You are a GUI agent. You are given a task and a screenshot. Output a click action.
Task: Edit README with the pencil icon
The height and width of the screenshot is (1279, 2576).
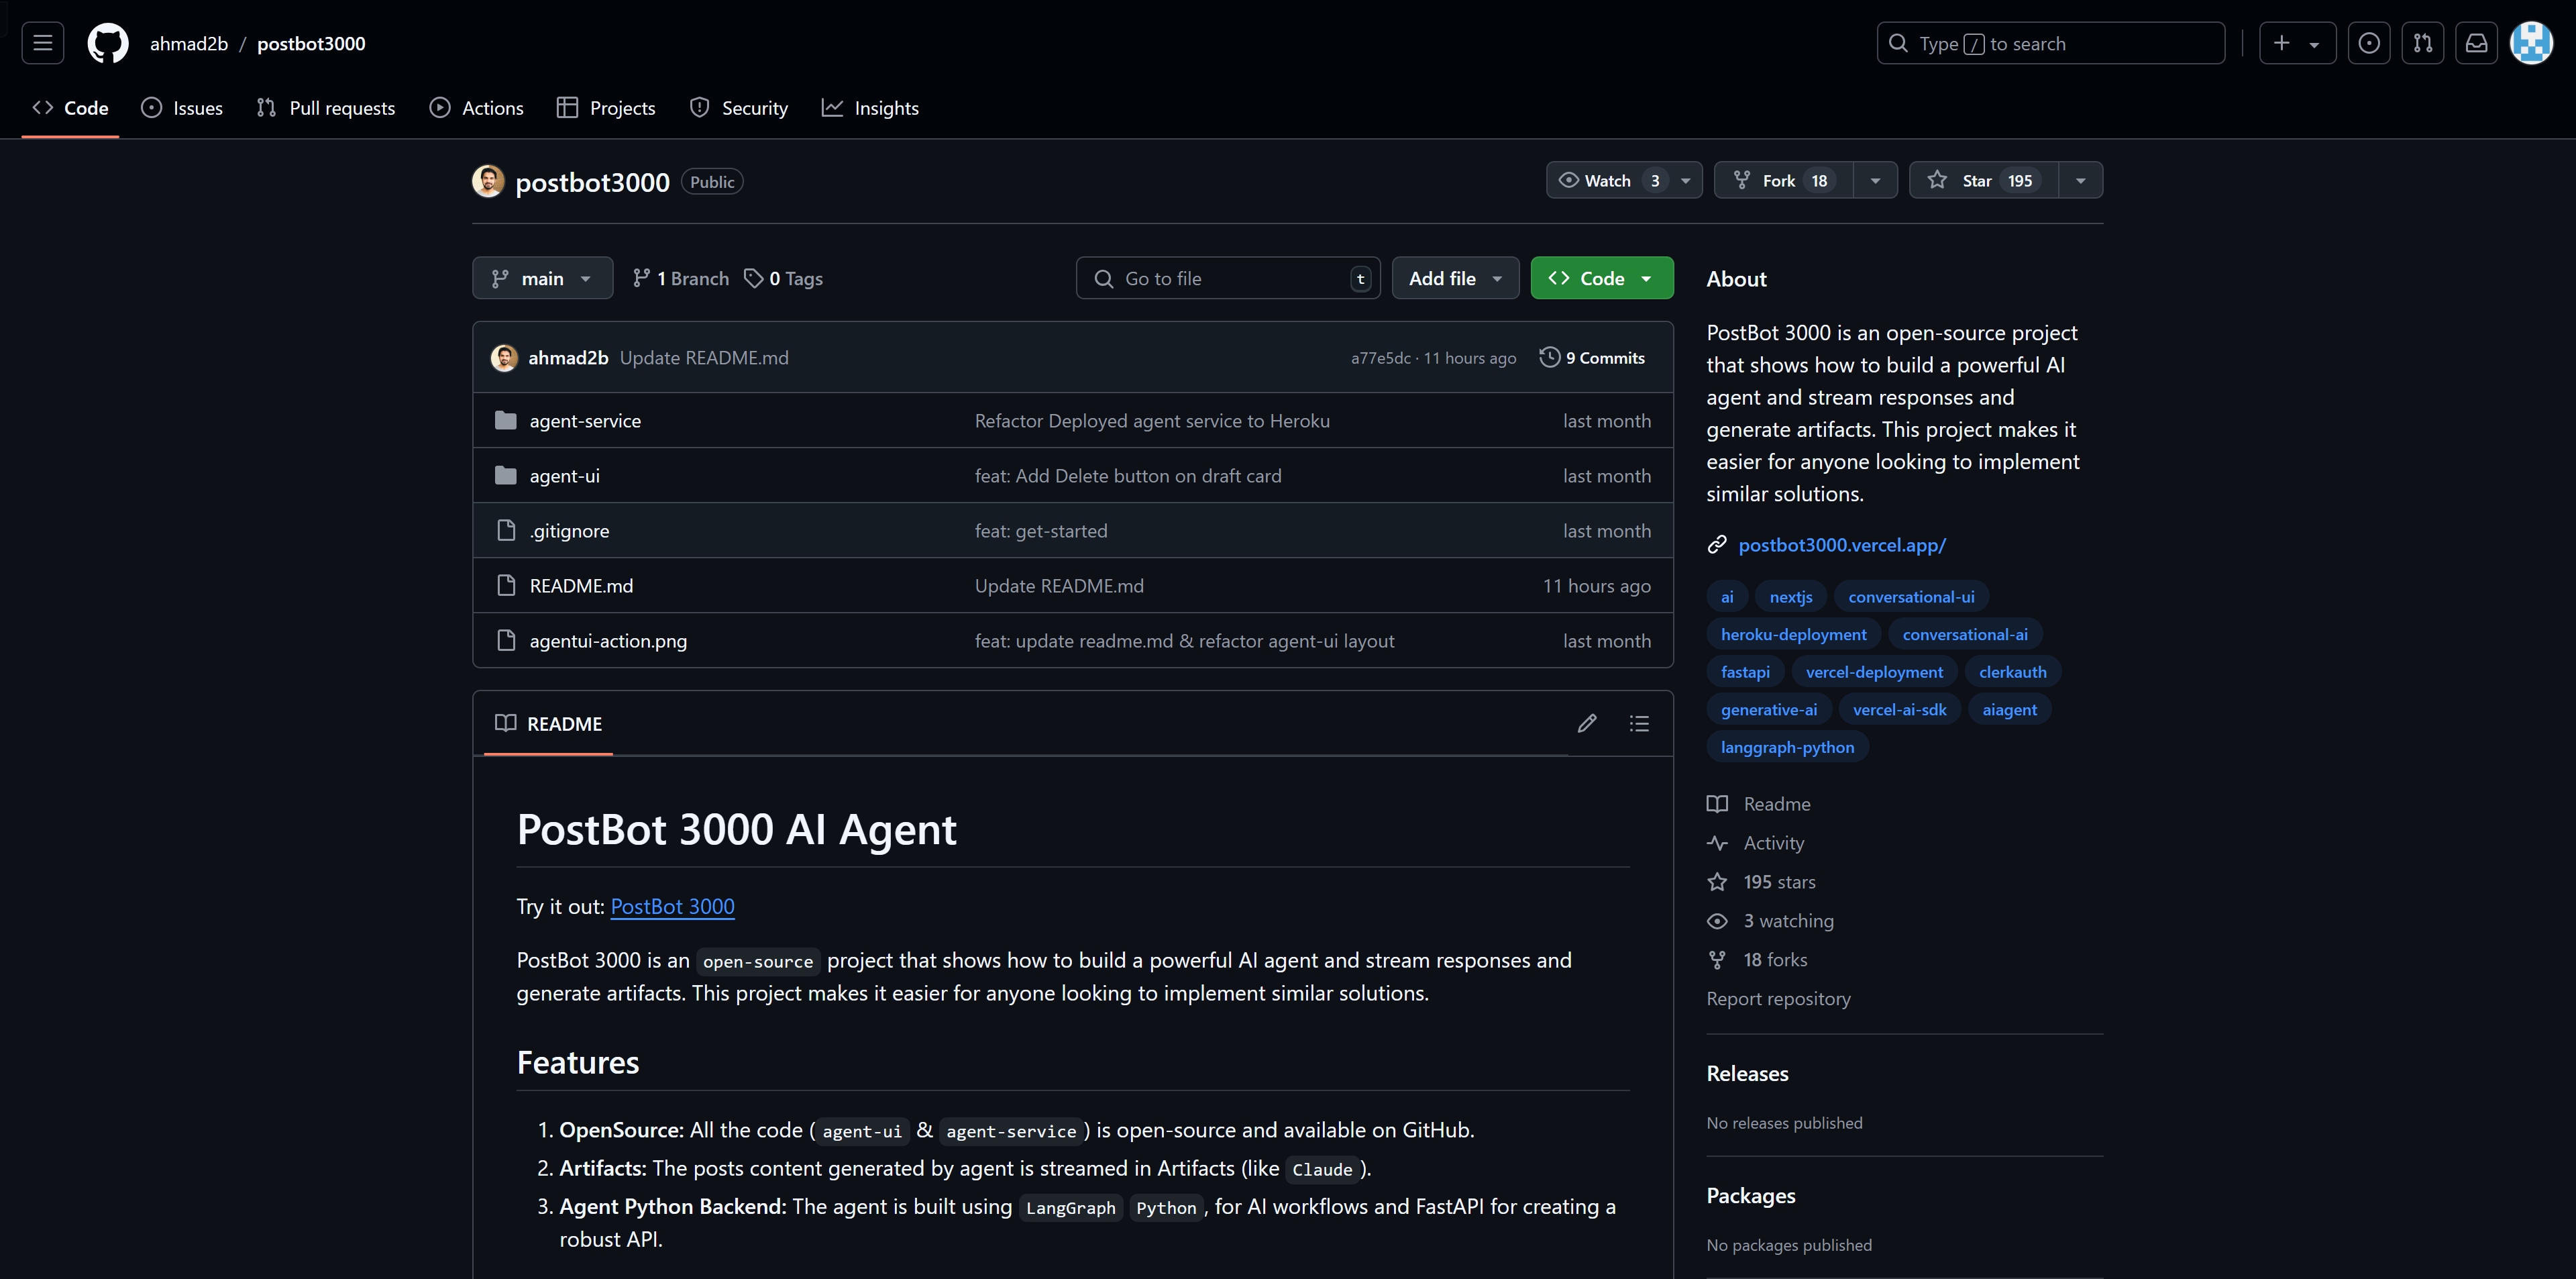pyautogui.click(x=1586, y=723)
